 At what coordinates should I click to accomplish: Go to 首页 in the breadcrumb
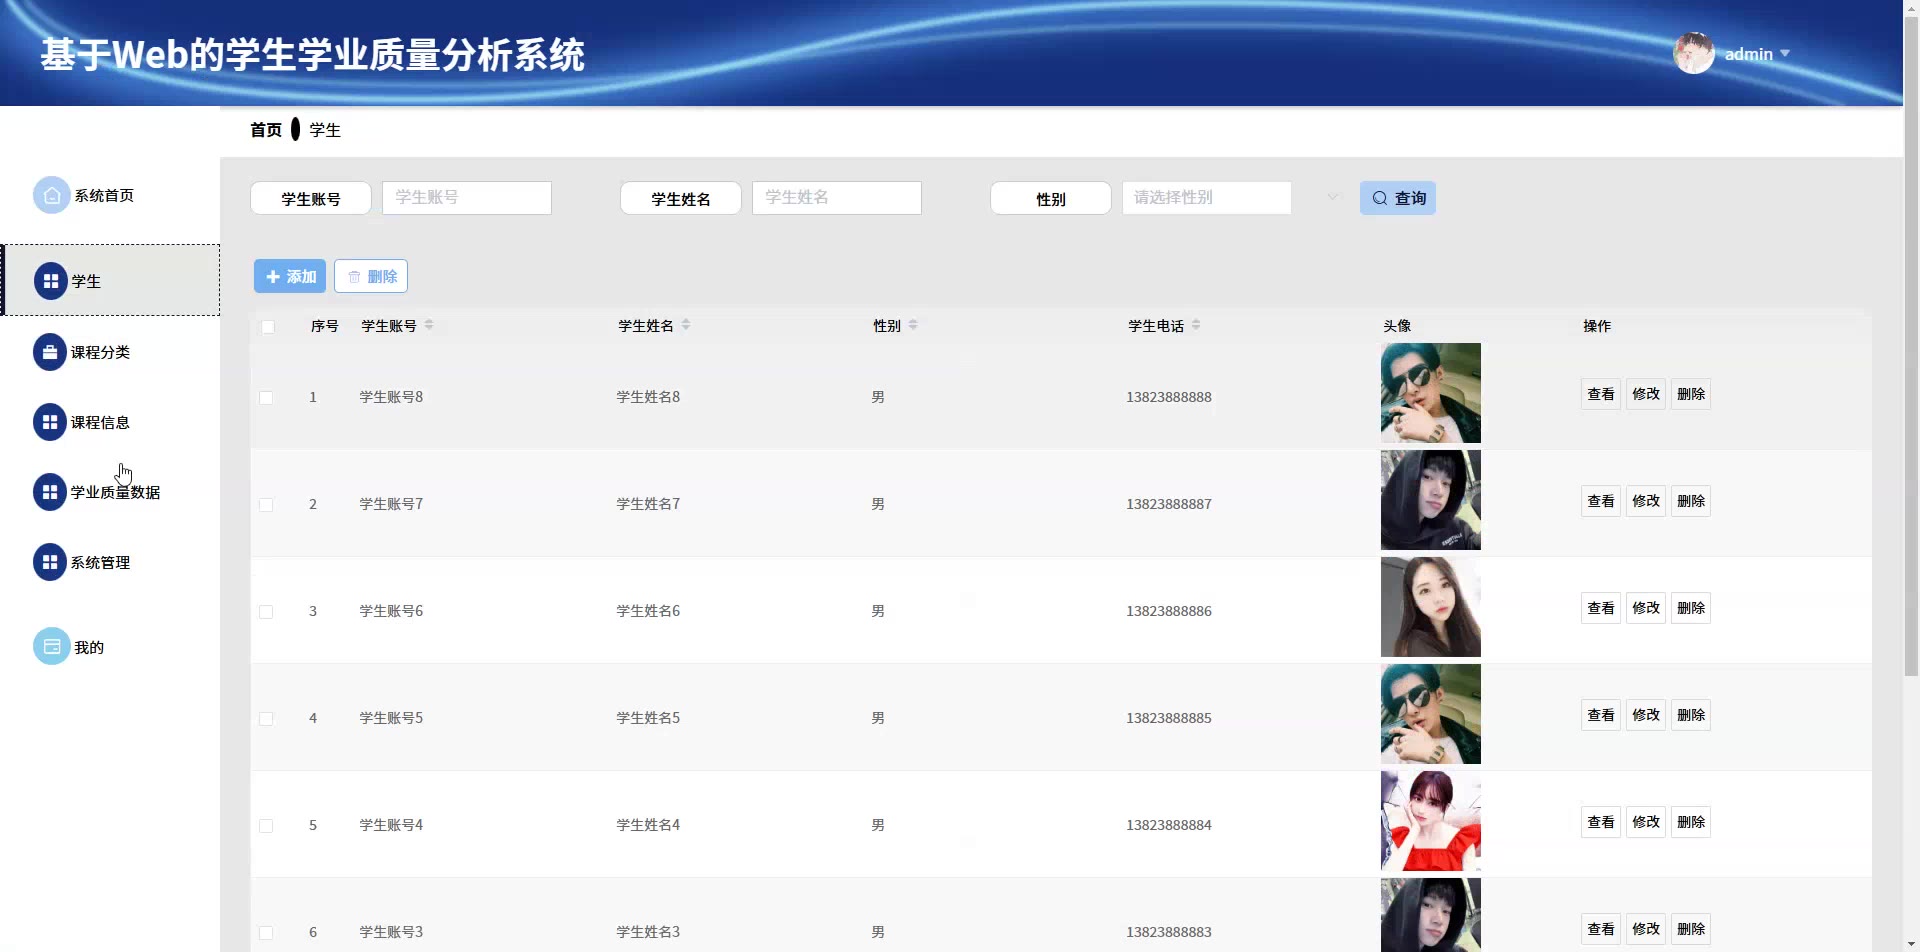point(266,130)
